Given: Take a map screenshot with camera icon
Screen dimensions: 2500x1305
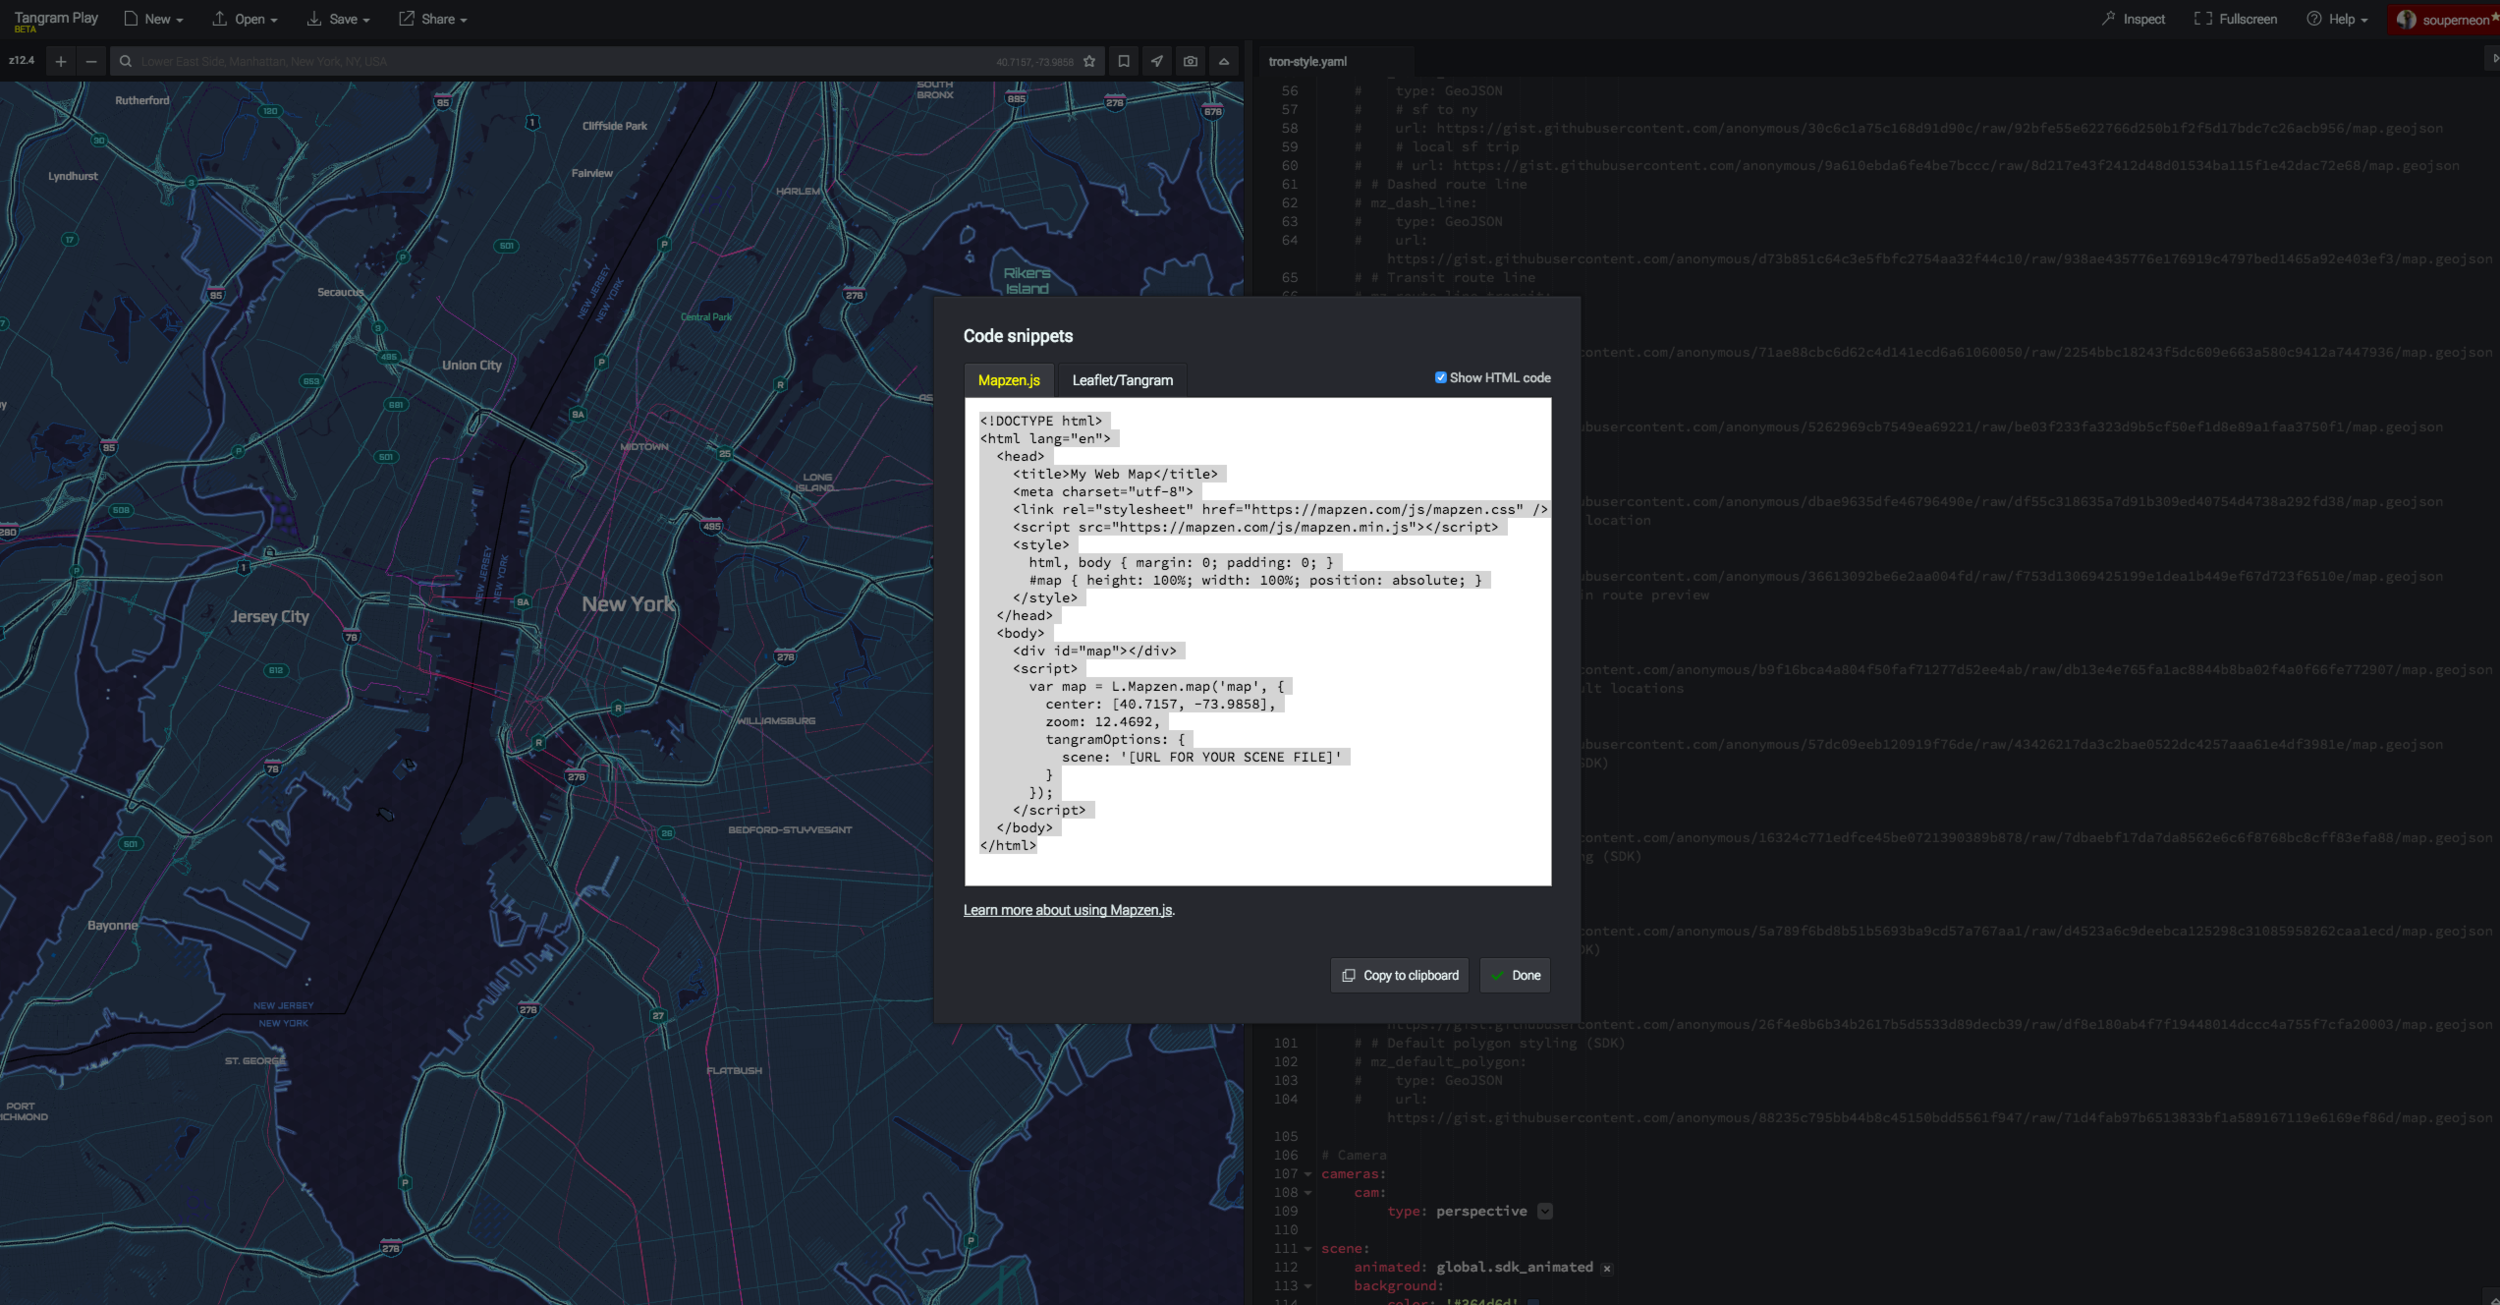Looking at the screenshot, I should pos(1190,62).
